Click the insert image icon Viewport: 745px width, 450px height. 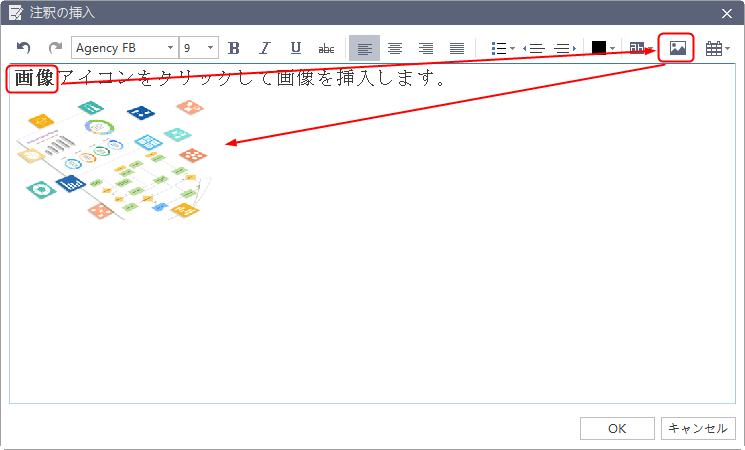pos(678,48)
